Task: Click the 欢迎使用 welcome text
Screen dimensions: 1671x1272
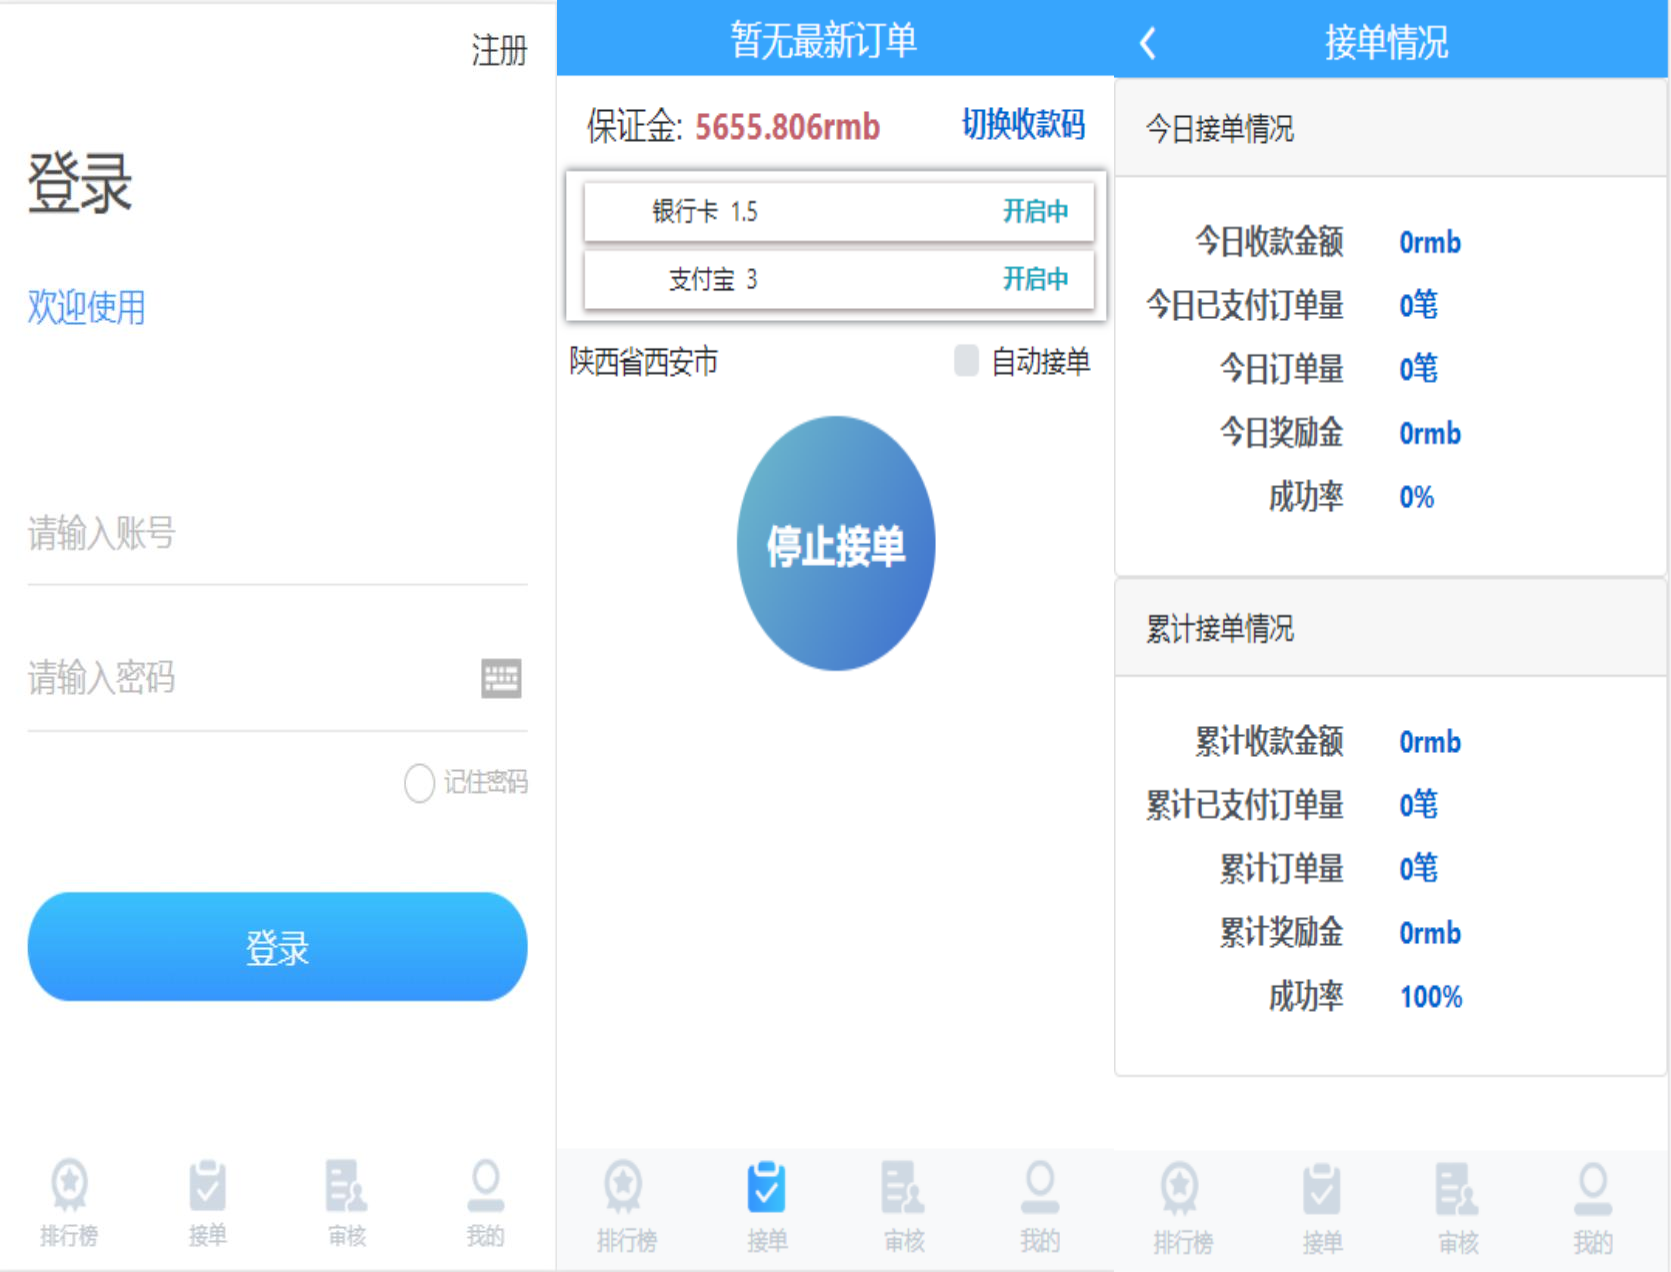Action: [x=86, y=307]
